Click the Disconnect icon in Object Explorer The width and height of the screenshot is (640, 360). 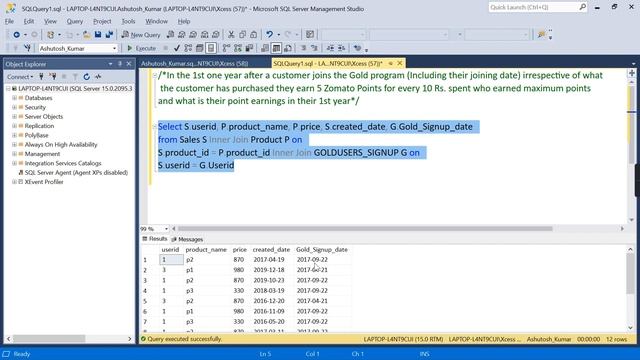[53, 76]
